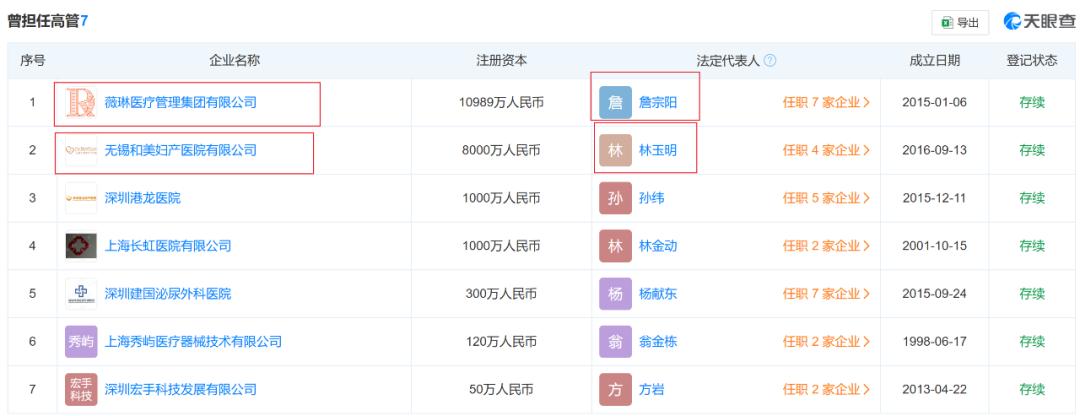
Task: Open legal representative 林玉明's profile
Action: tap(658, 151)
